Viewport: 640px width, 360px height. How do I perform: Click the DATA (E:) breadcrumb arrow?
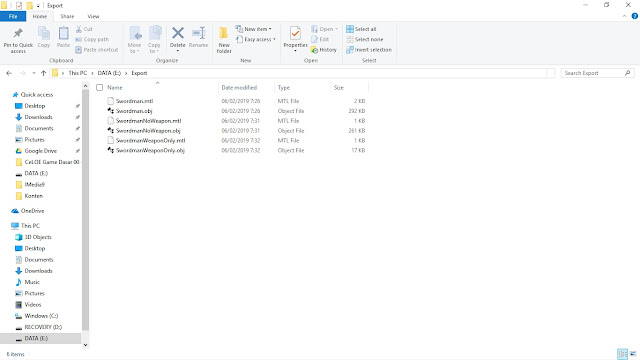click(126, 73)
